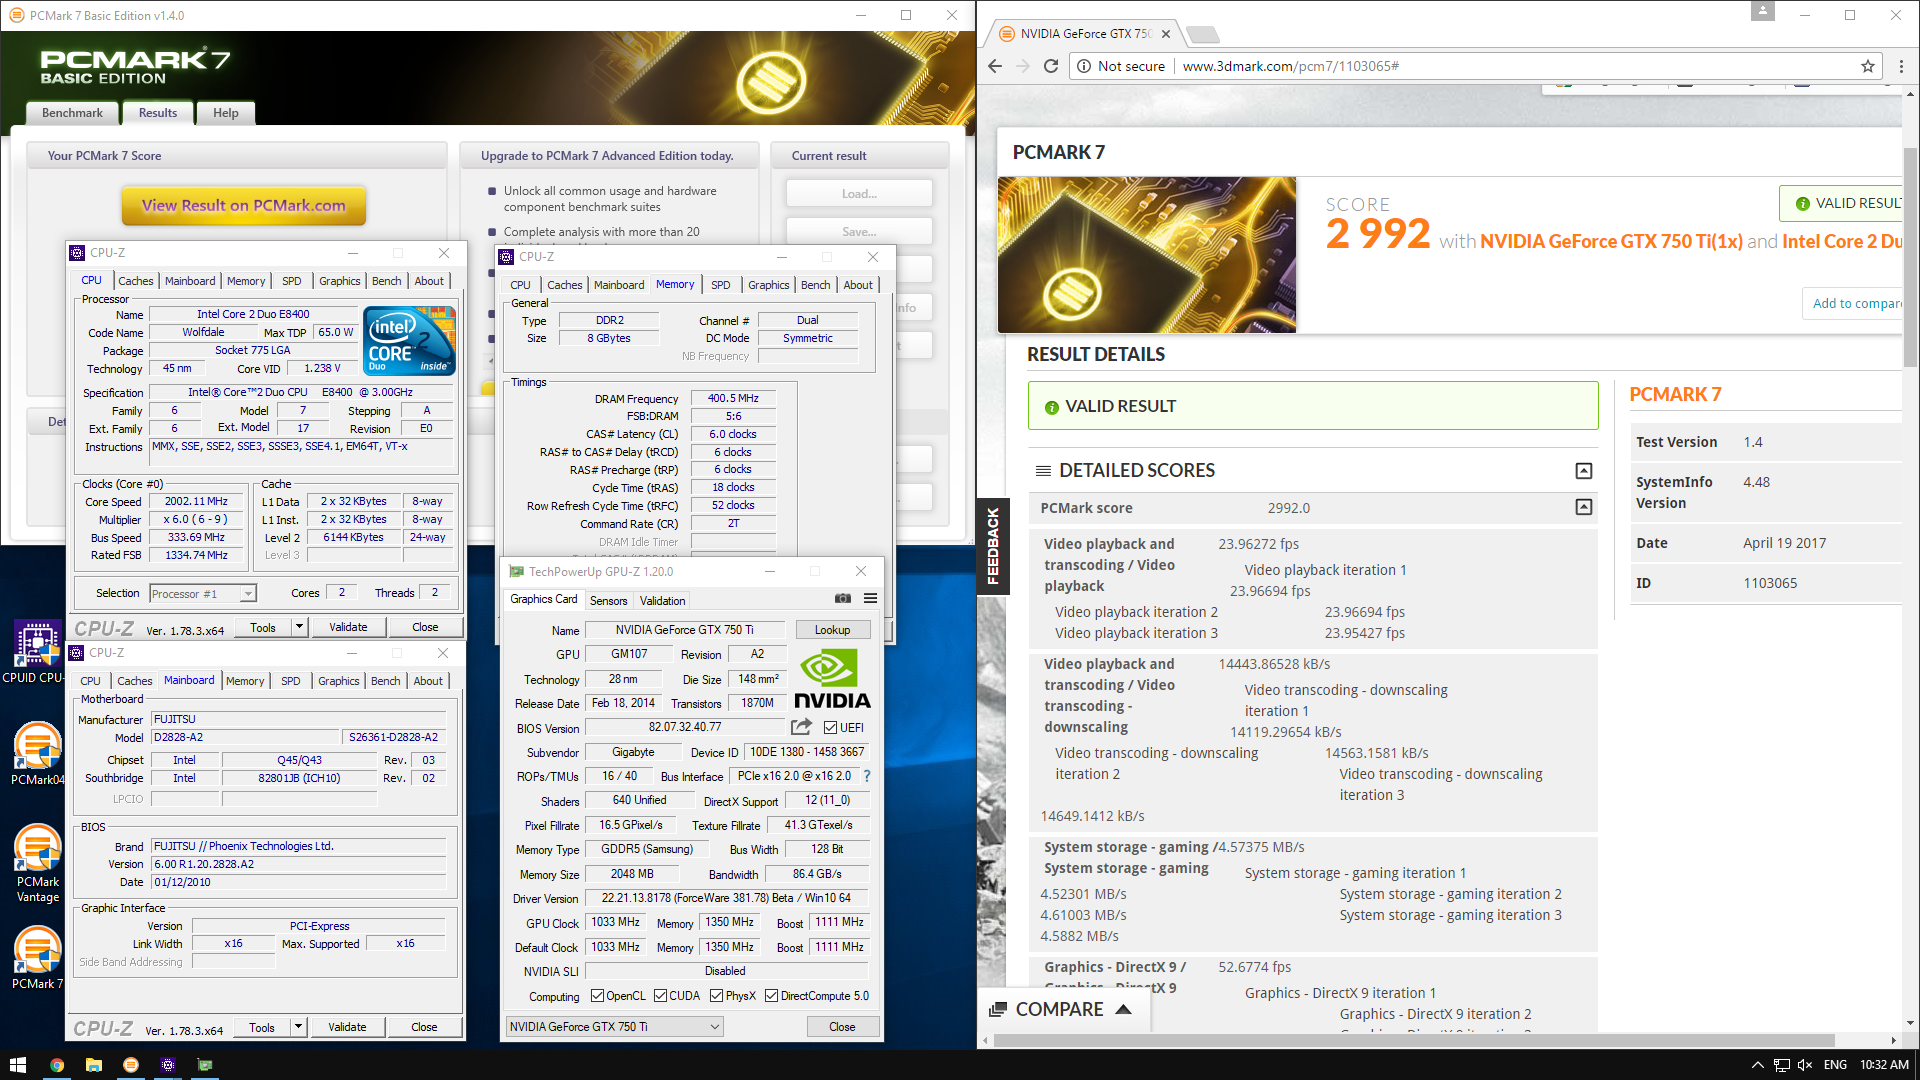Toggle the DirectCompute 5.0 checkbox in GPU-Z
Viewport: 1920px width, 1080px height.
[x=771, y=995]
